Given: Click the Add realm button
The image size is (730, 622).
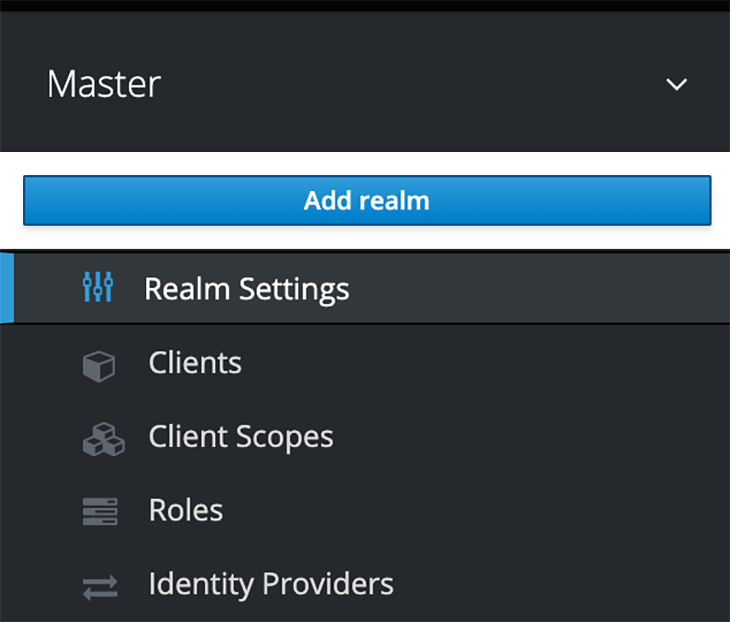Looking at the screenshot, I should coord(367,200).
